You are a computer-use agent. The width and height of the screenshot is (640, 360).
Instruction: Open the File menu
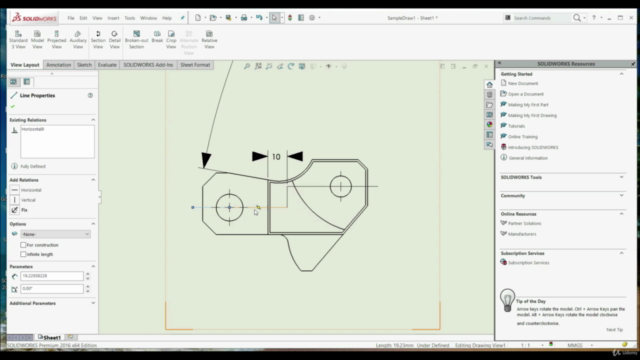click(x=71, y=18)
